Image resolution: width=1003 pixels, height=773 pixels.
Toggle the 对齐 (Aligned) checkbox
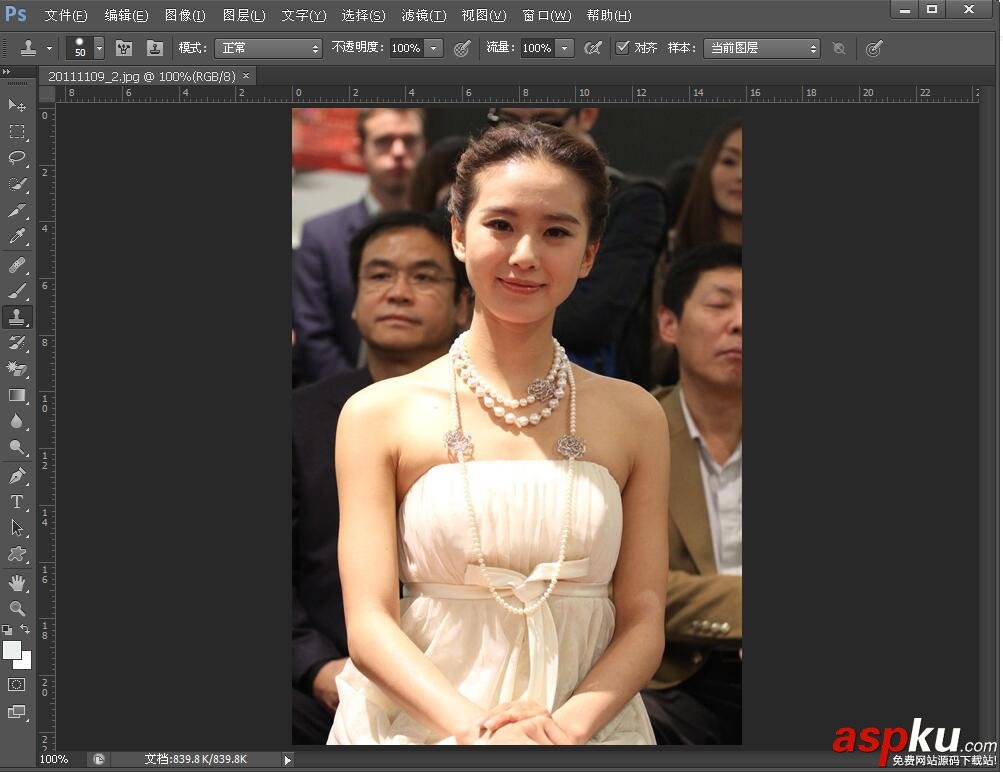pyautogui.click(x=623, y=46)
